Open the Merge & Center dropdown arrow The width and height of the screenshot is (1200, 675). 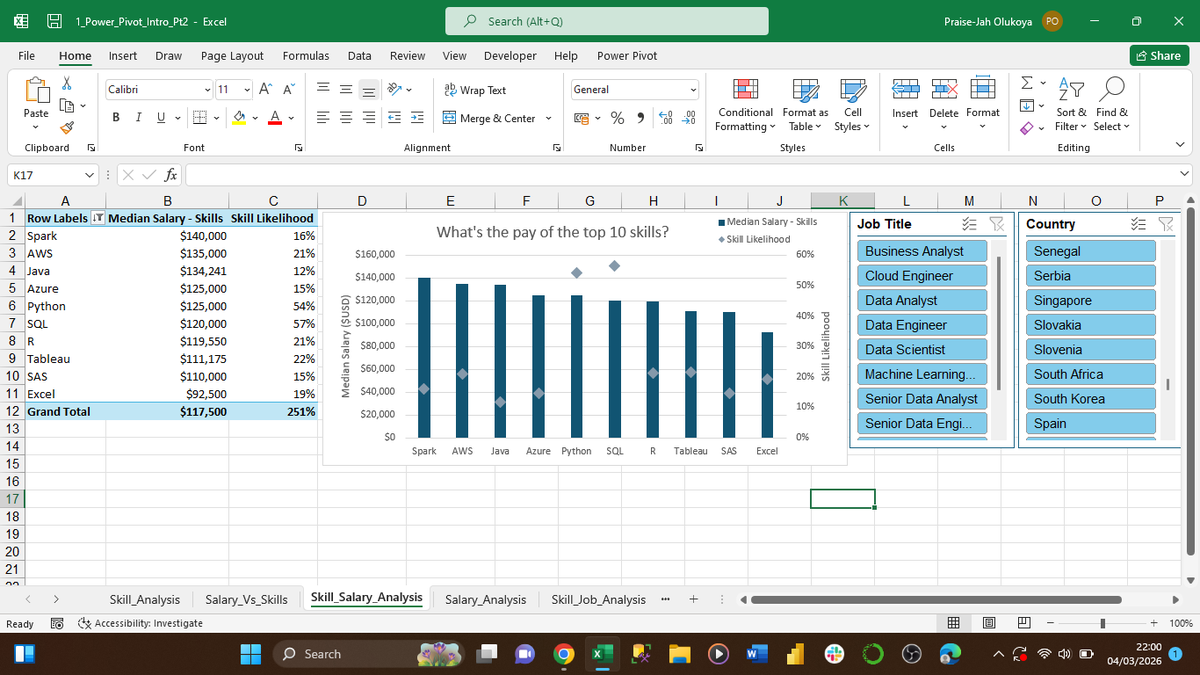click(x=549, y=119)
